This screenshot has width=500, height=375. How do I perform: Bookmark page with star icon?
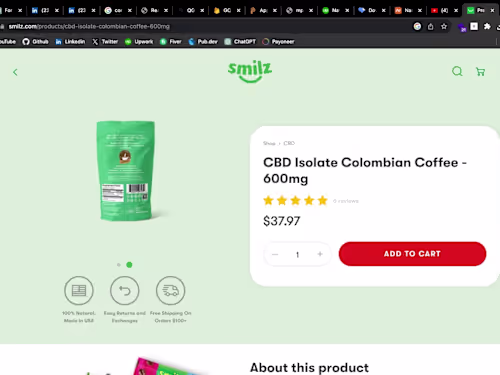[444, 26]
